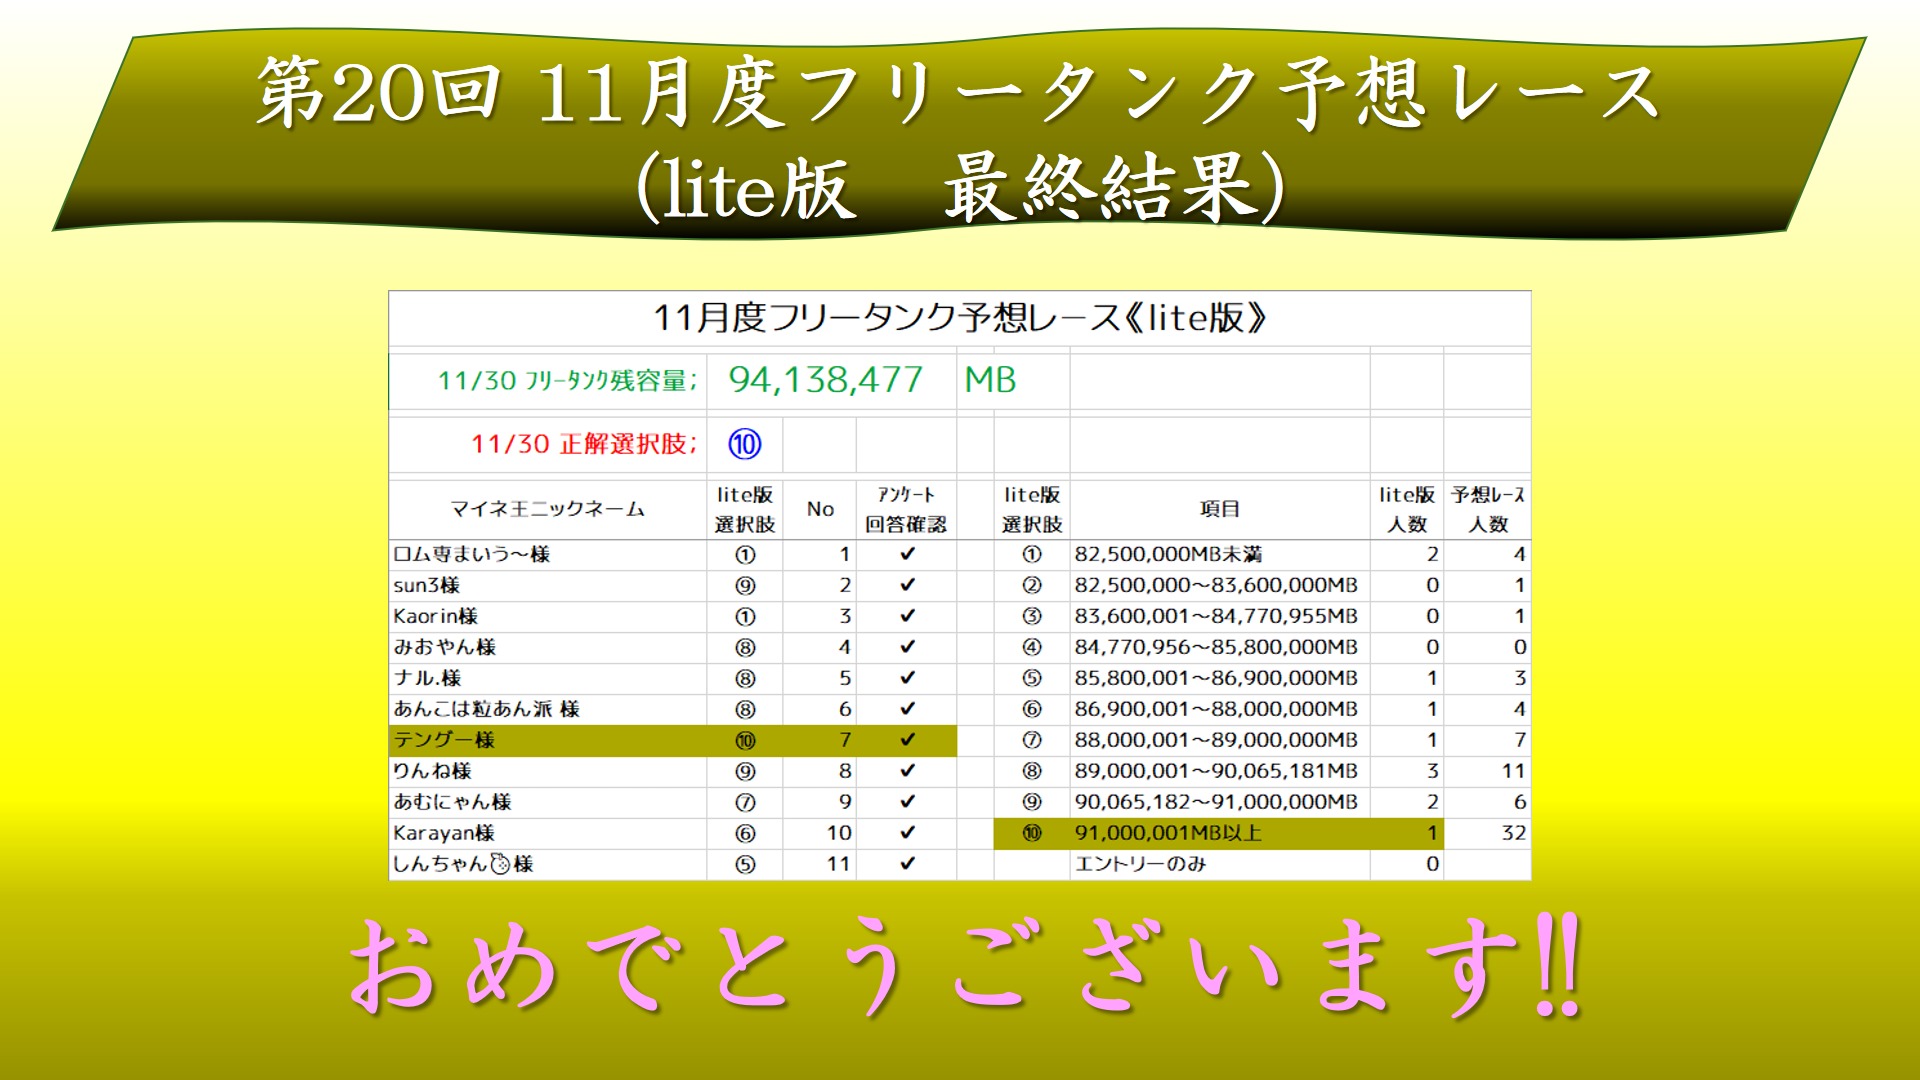
Task: Click the checkmark in ロム専まいう～様 row
Action: (907, 554)
